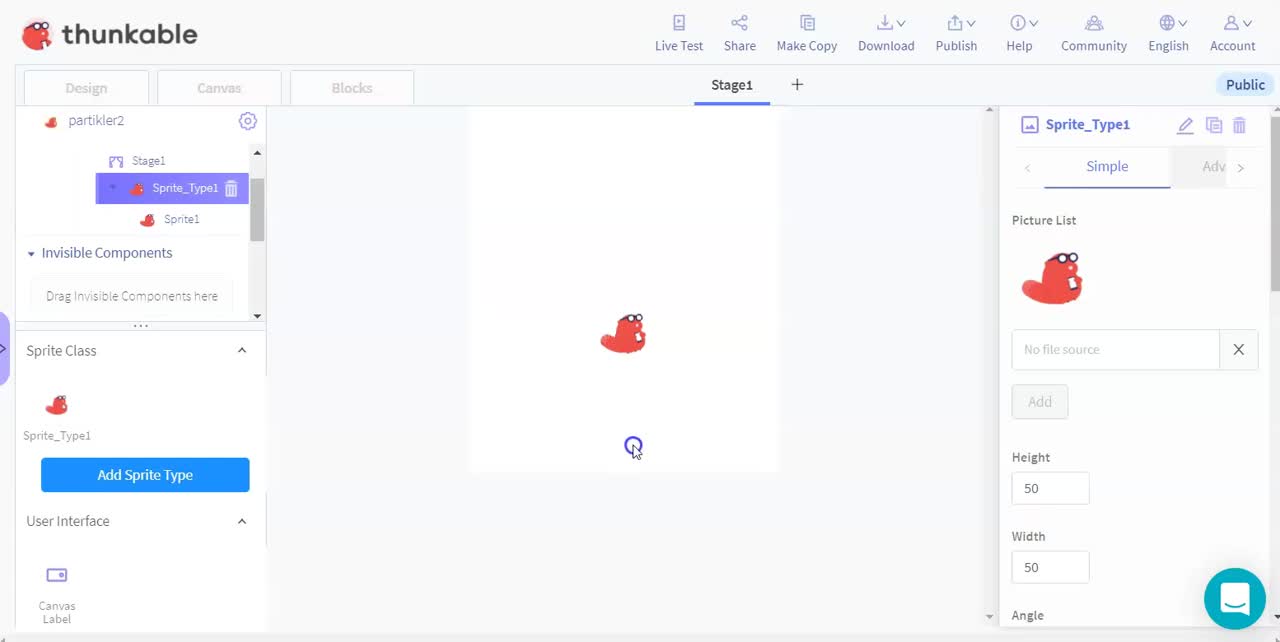Collapse the Sprite Class section

point(242,351)
